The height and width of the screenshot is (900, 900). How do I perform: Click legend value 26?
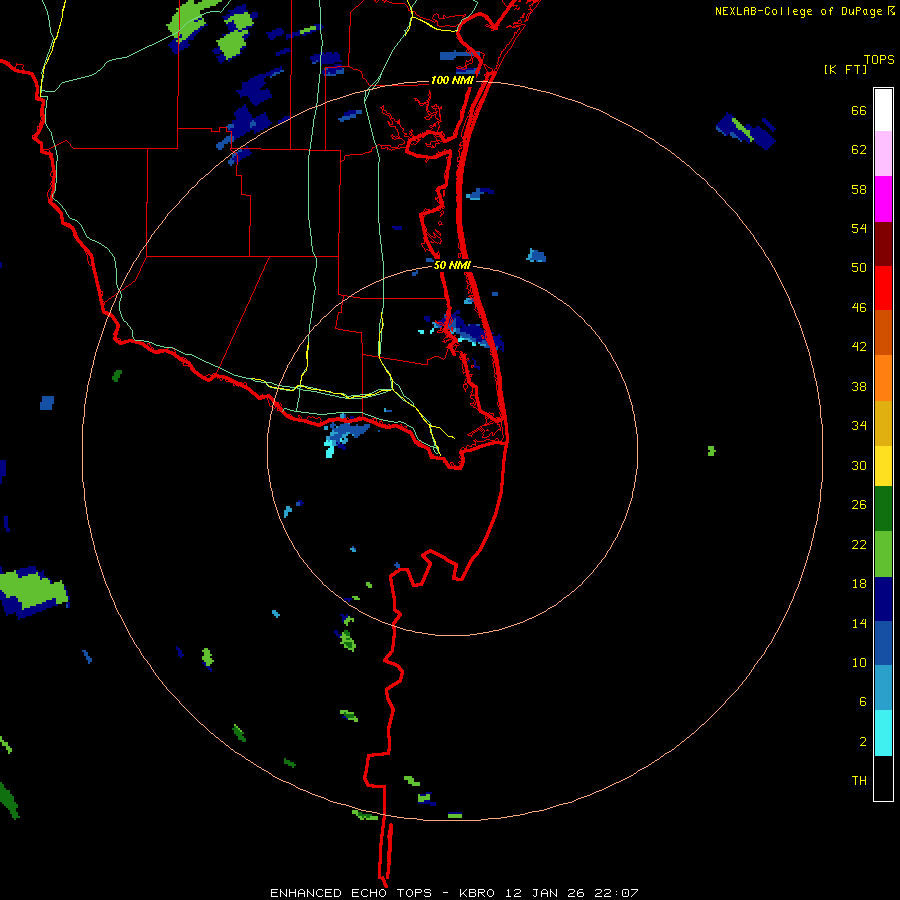coord(859,505)
